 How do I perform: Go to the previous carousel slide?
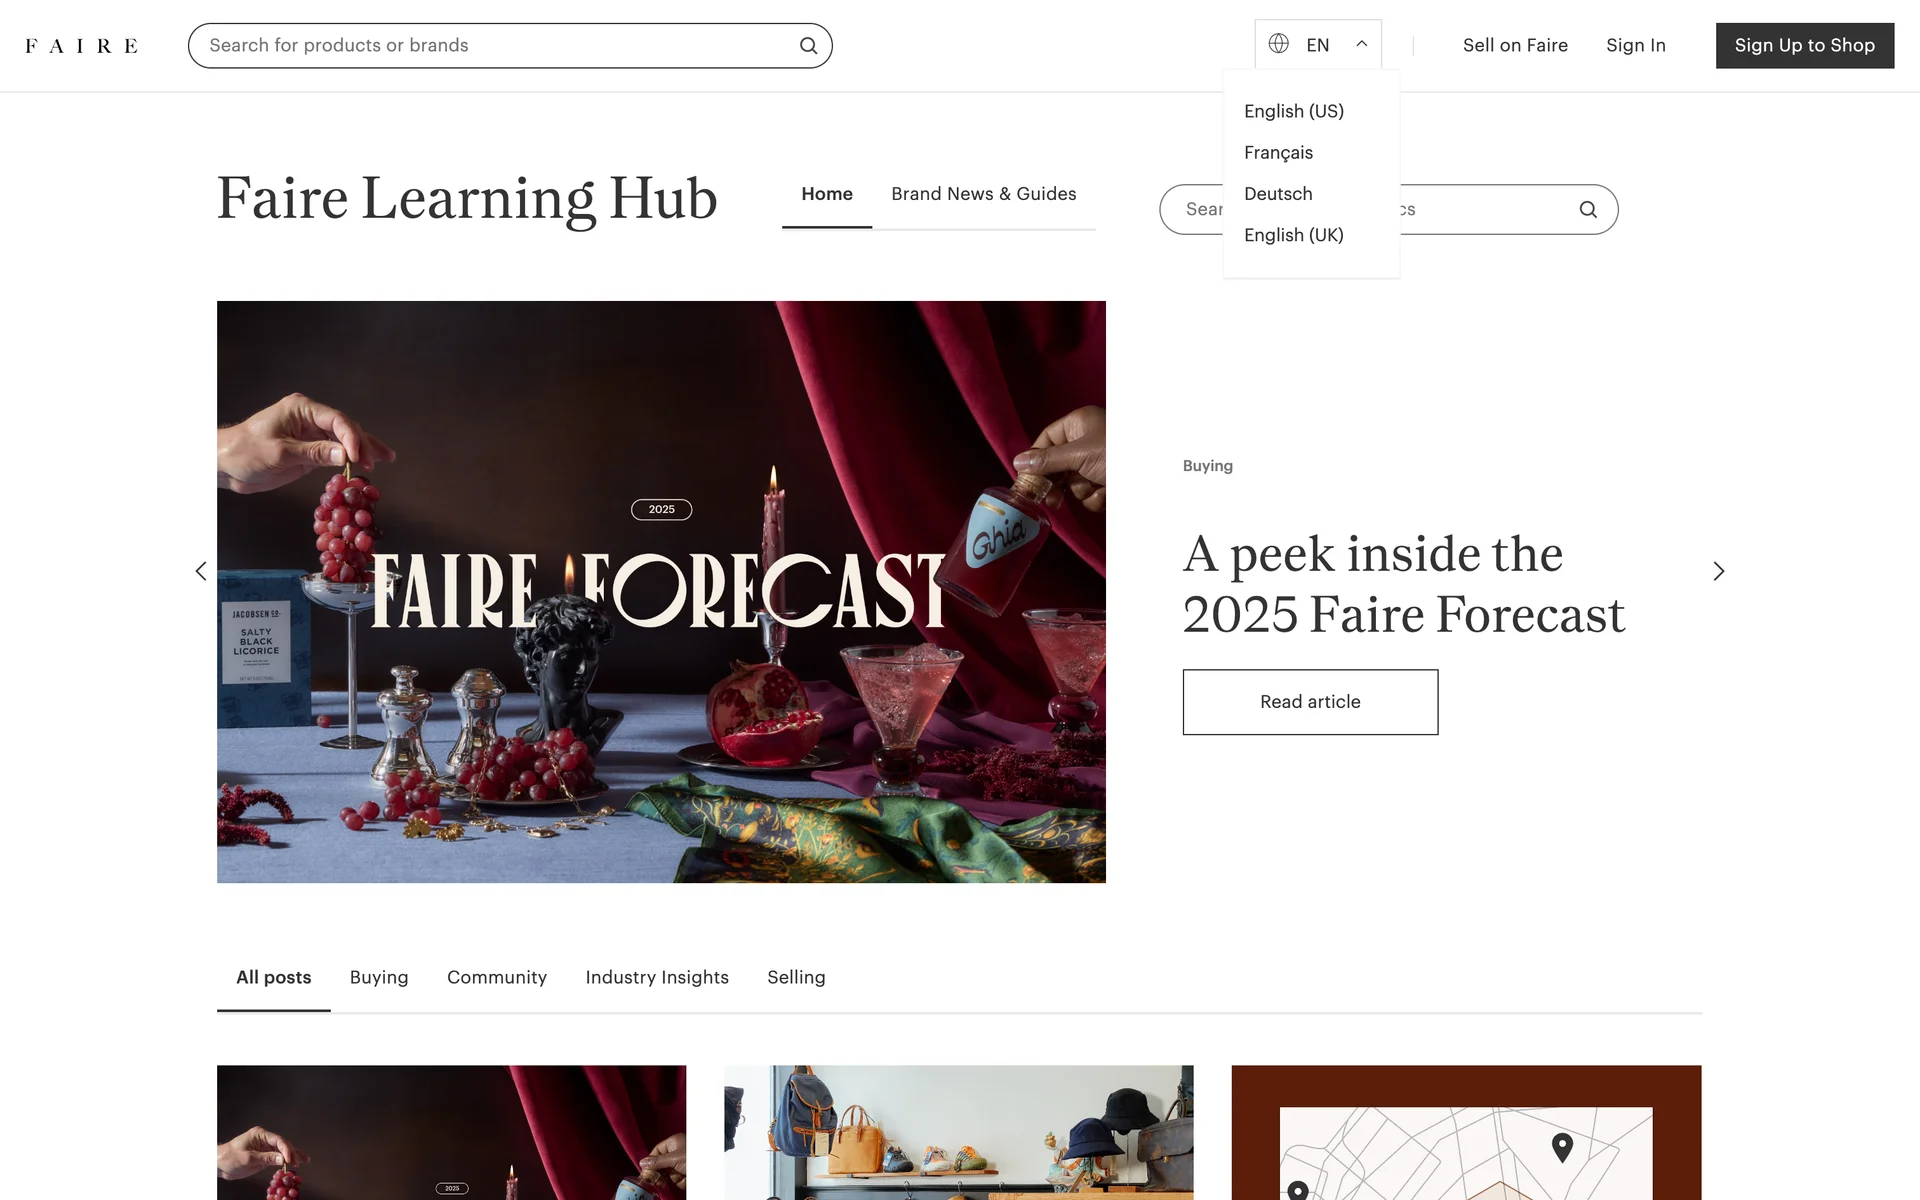point(201,571)
